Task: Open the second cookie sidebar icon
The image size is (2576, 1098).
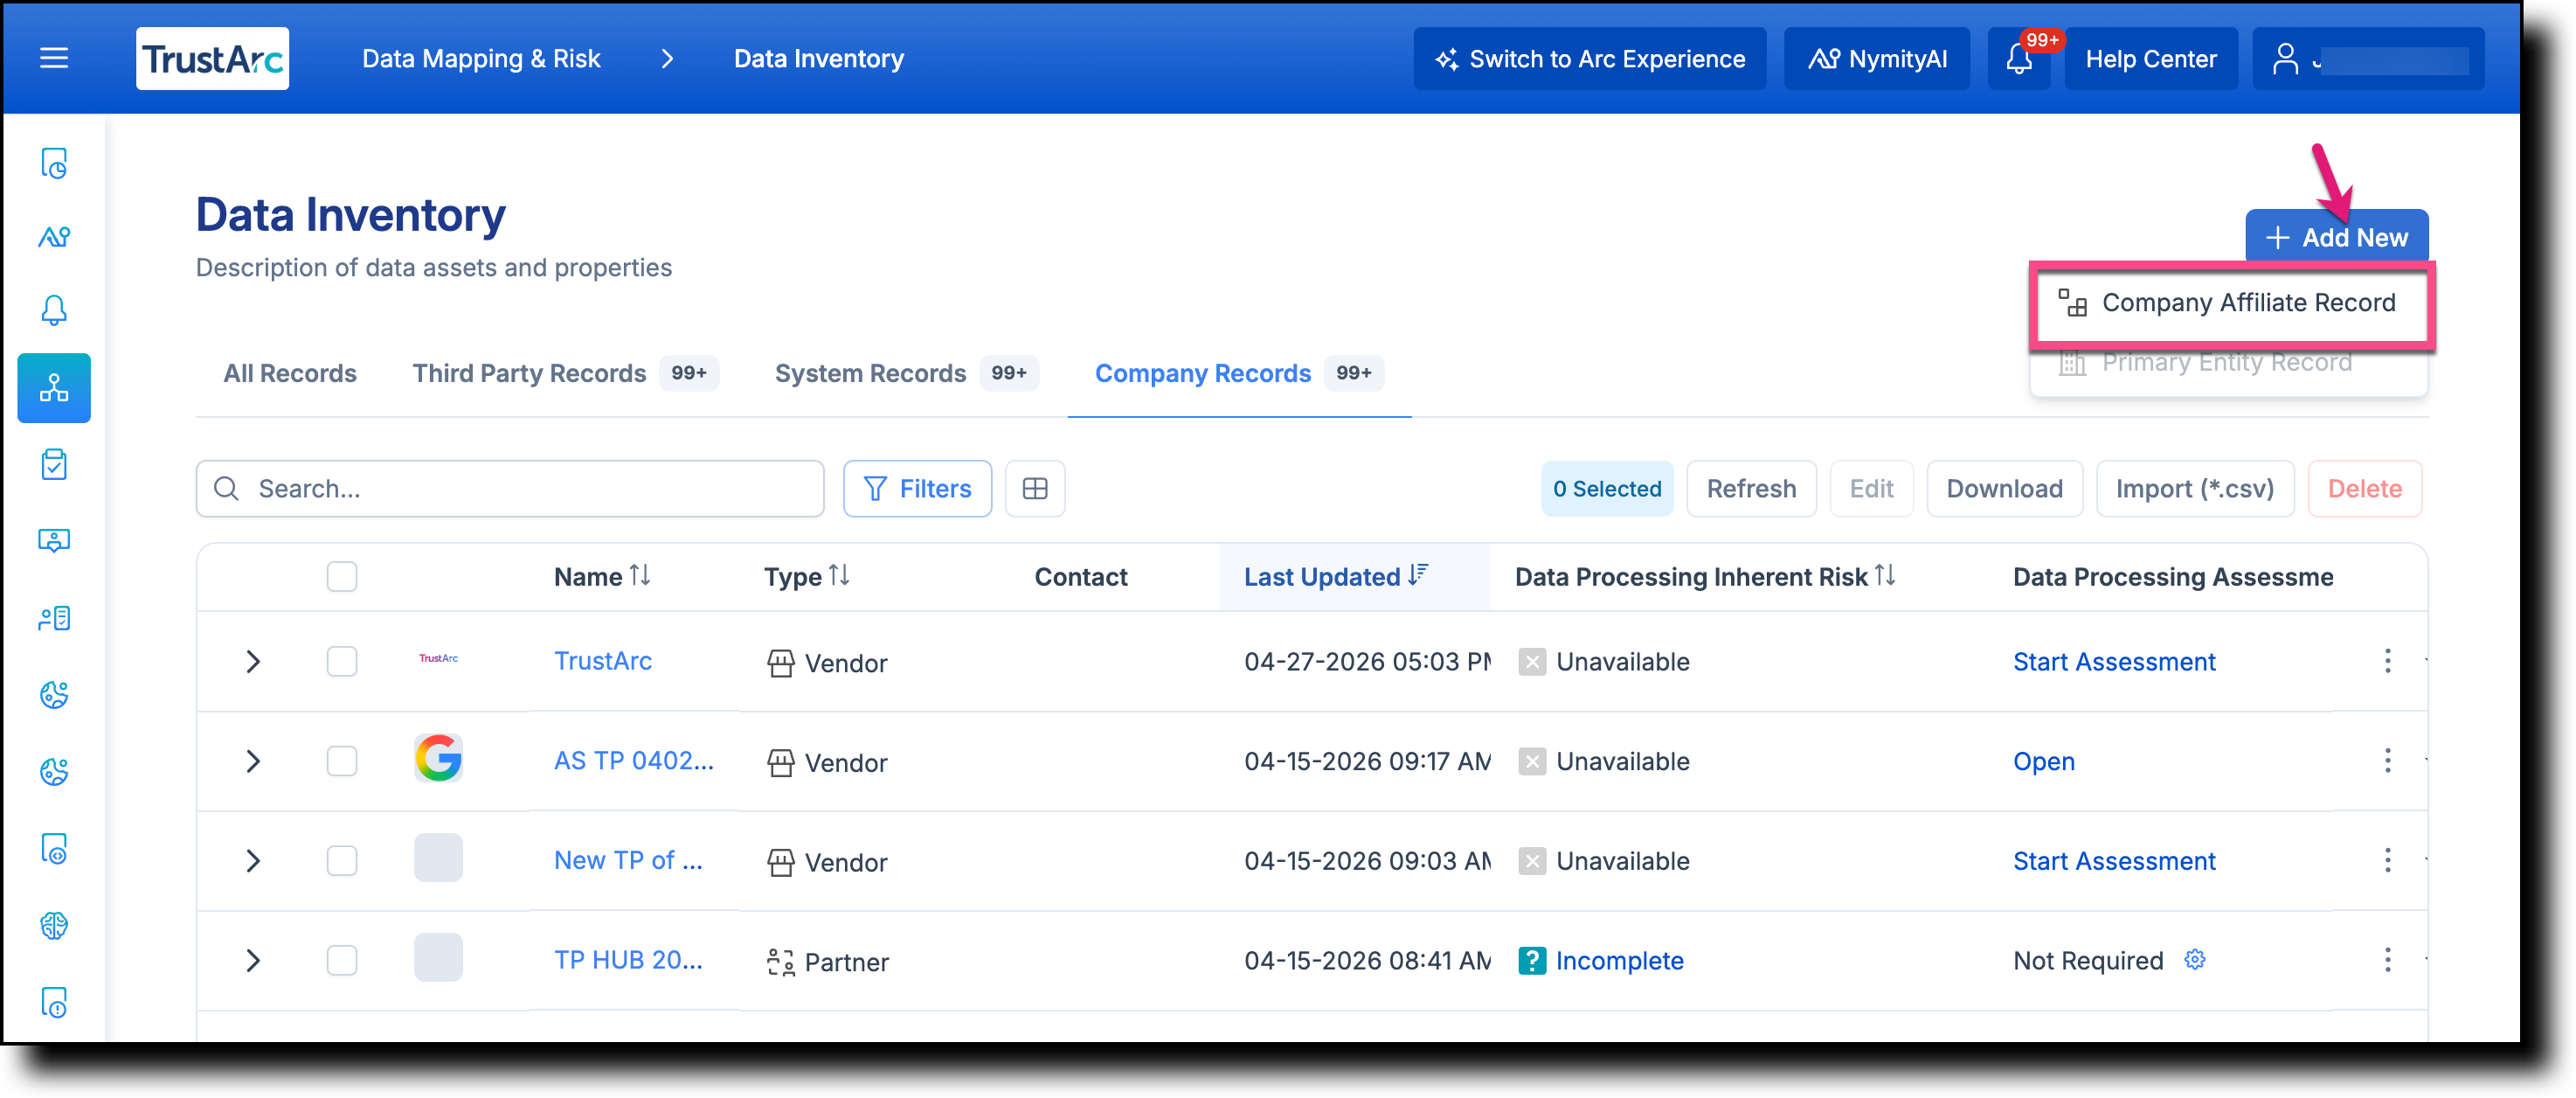Action: tap(54, 771)
